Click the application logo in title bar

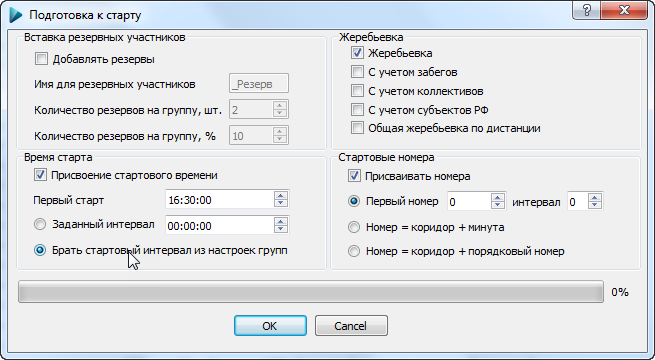pos(15,15)
